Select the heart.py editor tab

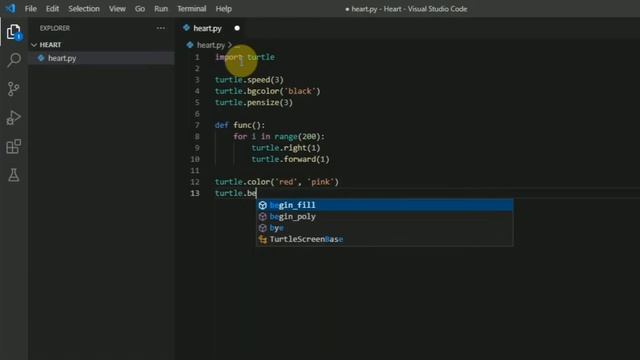(211, 28)
